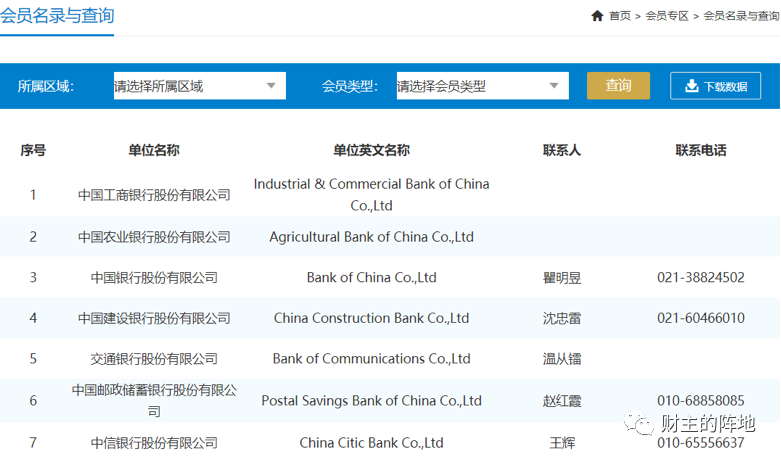Select 中国农业银行股份有限公司 cell

pyautogui.click(x=154, y=237)
